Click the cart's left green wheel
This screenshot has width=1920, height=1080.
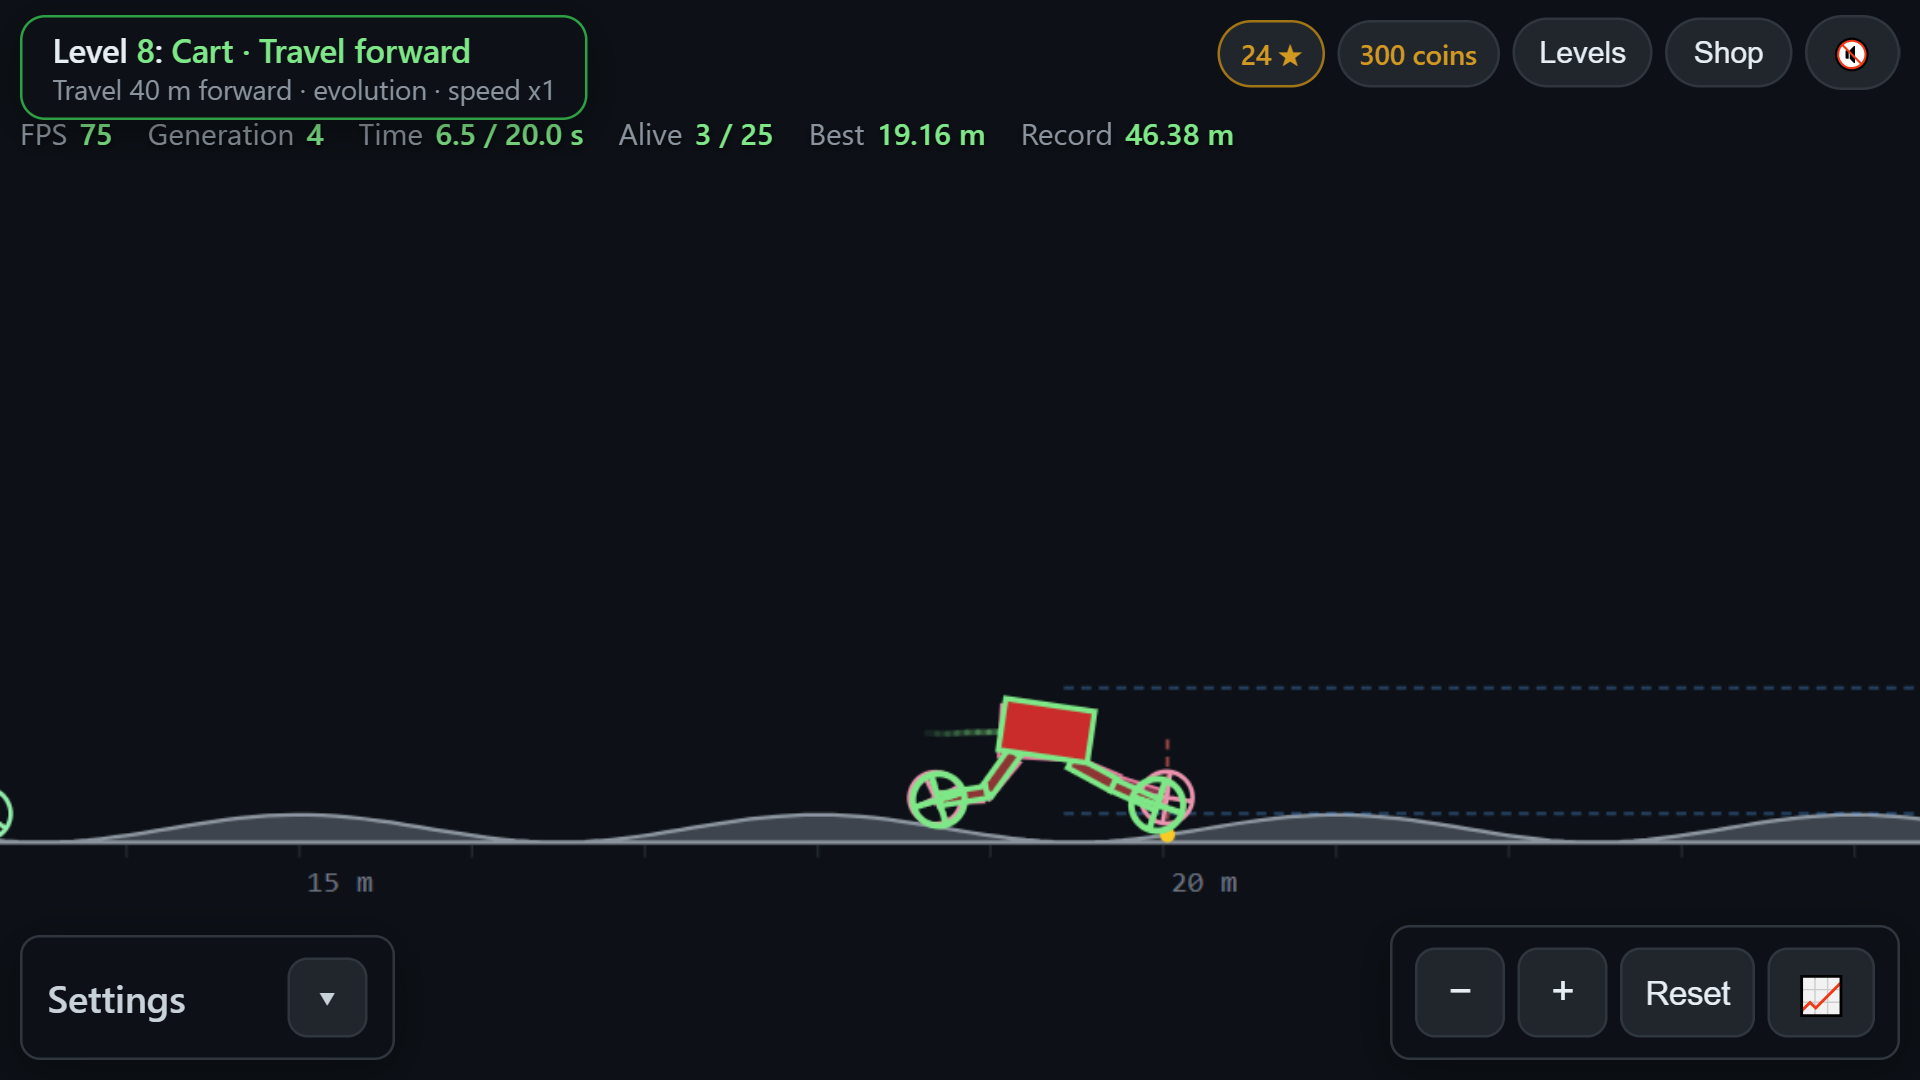(x=937, y=799)
